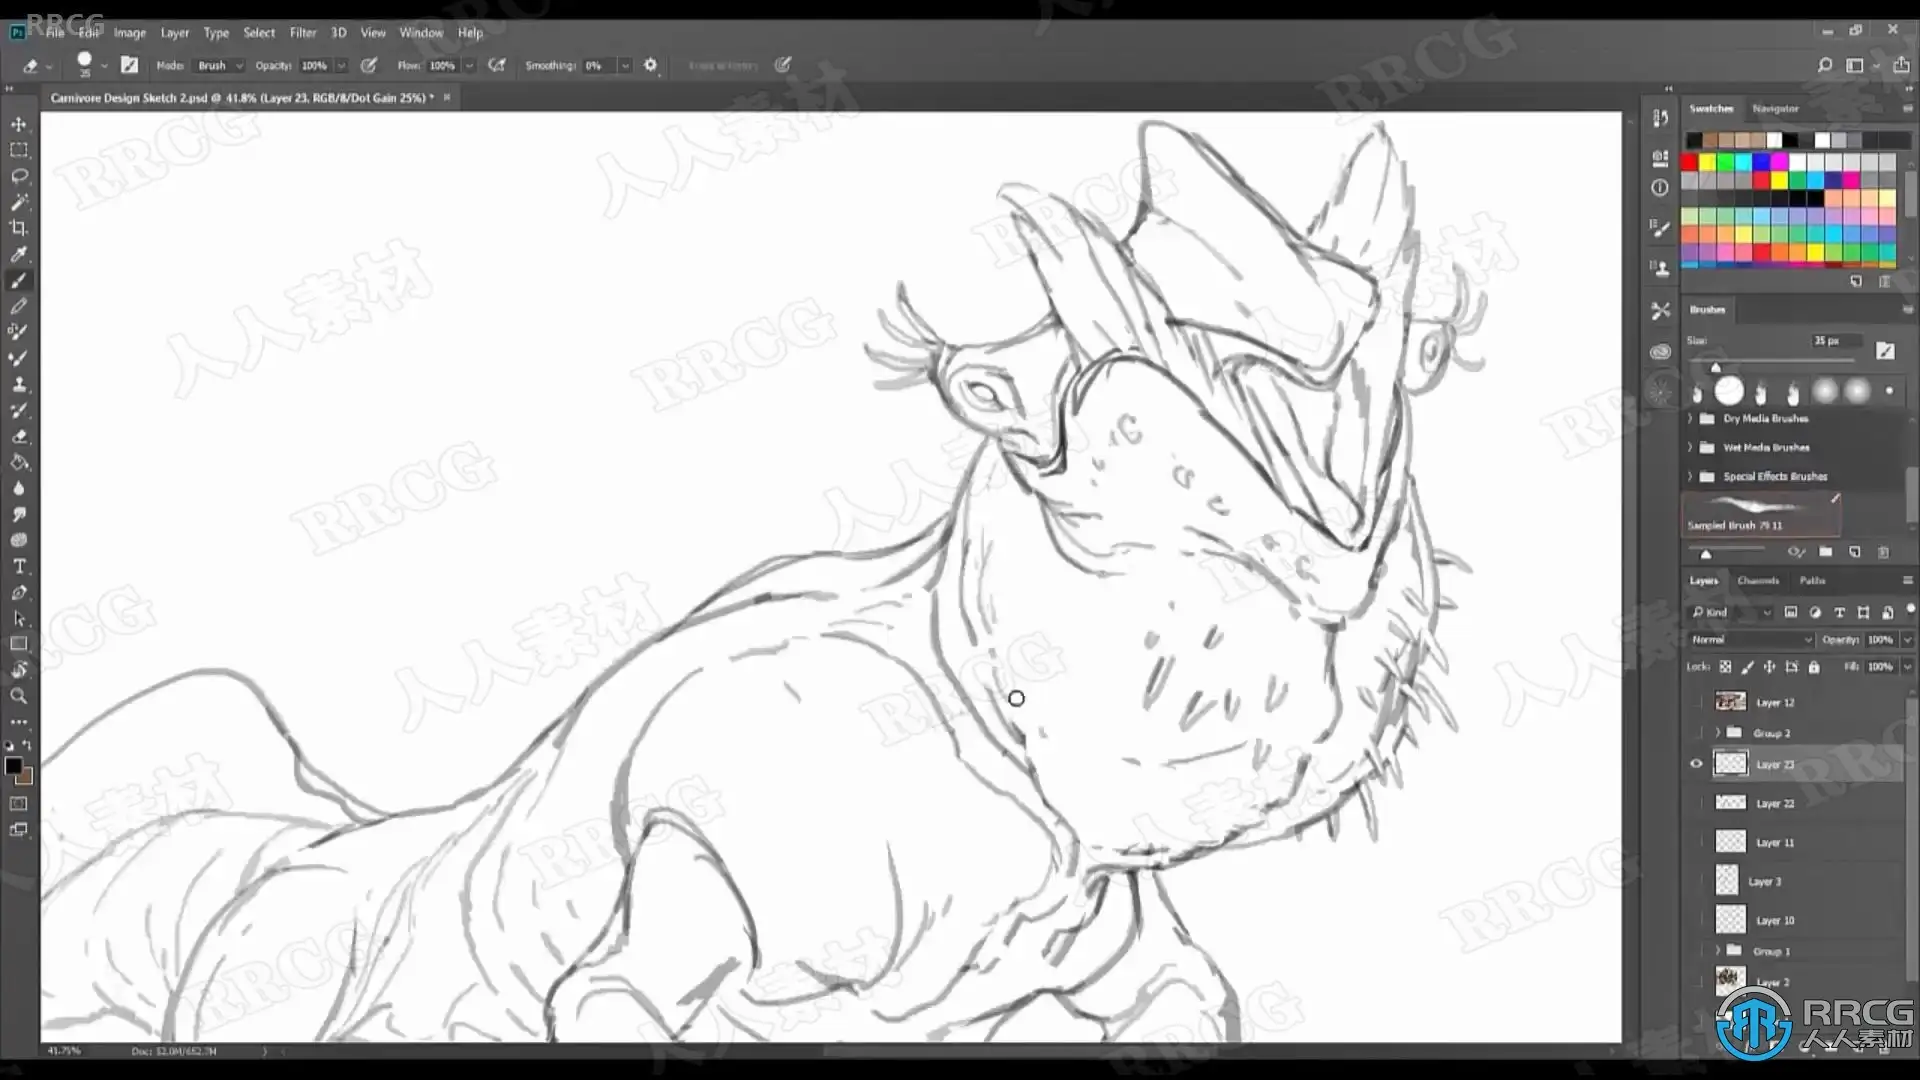Open the Filter menu
This screenshot has height=1080, width=1920.
pos(302,33)
